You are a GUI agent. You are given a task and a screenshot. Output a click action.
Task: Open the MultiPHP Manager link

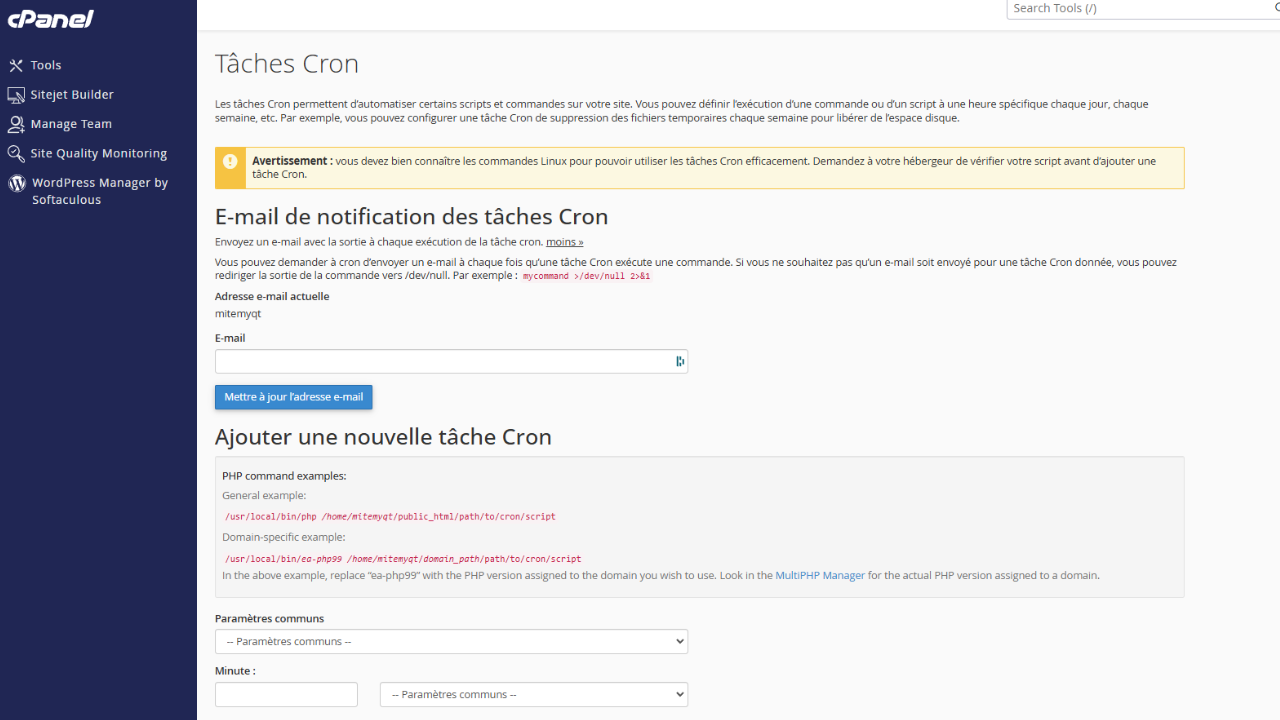coord(820,576)
